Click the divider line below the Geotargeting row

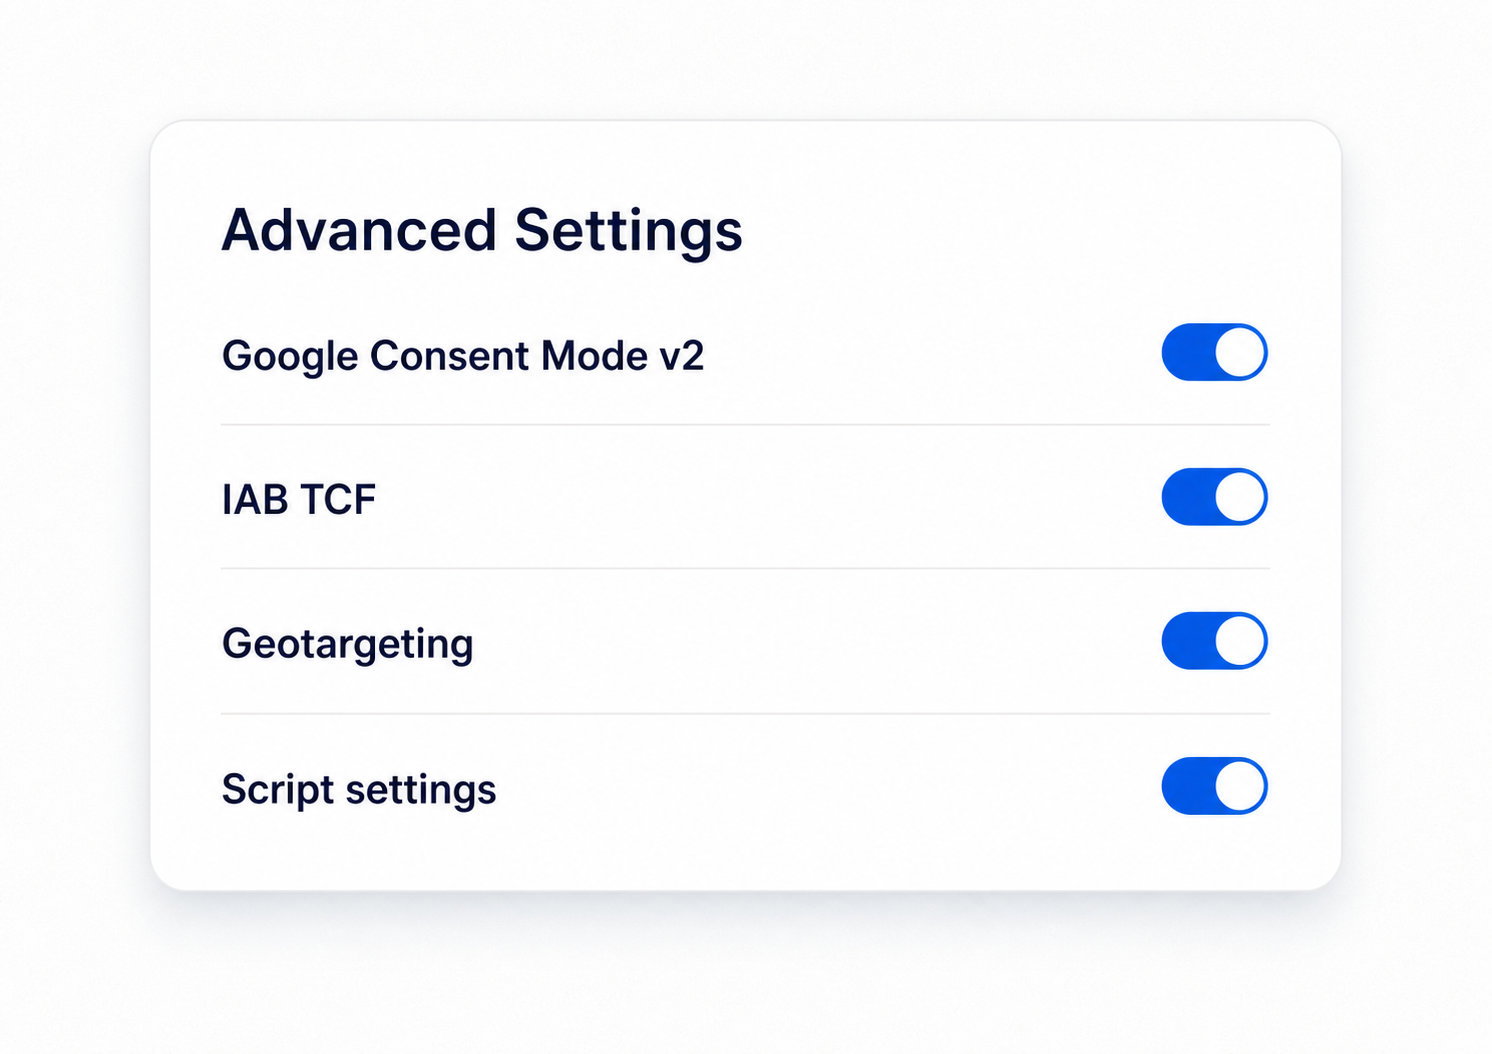(x=745, y=713)
